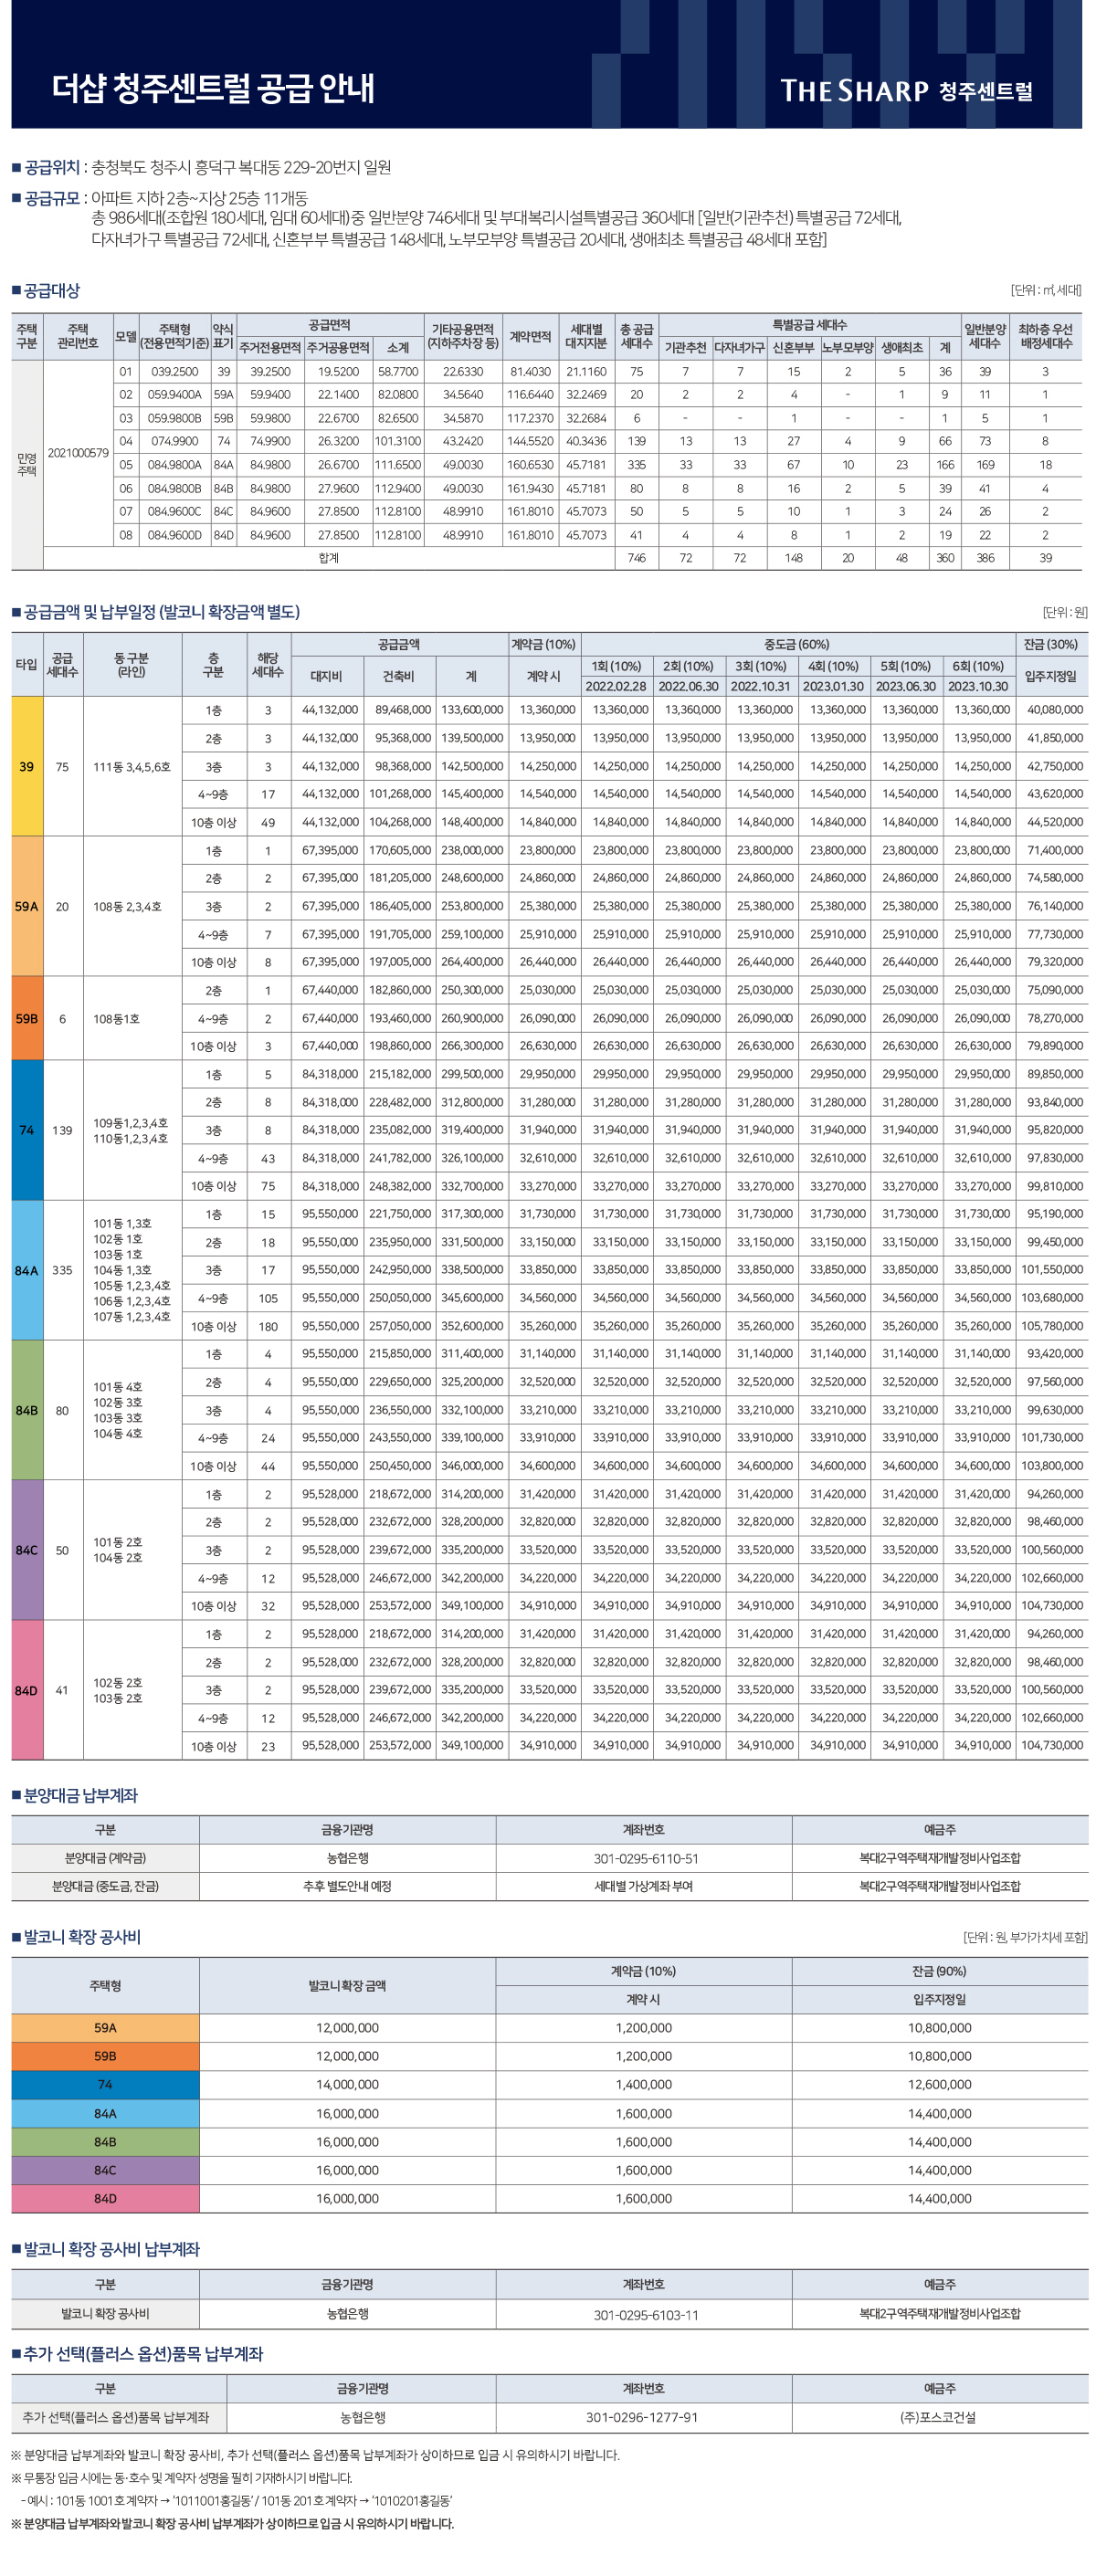The width and height of the screenshot is (1096, 2576).
Task: Click '[단위 : 원, 부가가치세 포함]' note
Action: (x=1025, y=1937)
